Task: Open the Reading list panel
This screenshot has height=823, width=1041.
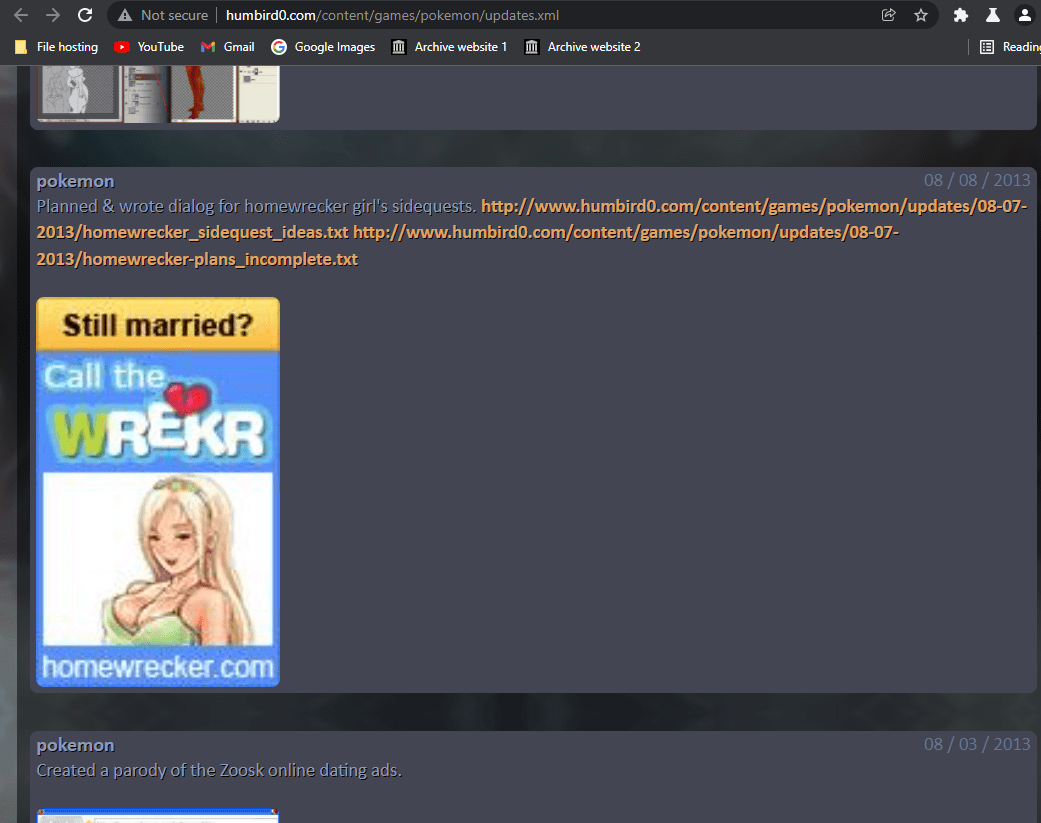Action: pos(1010,47)
